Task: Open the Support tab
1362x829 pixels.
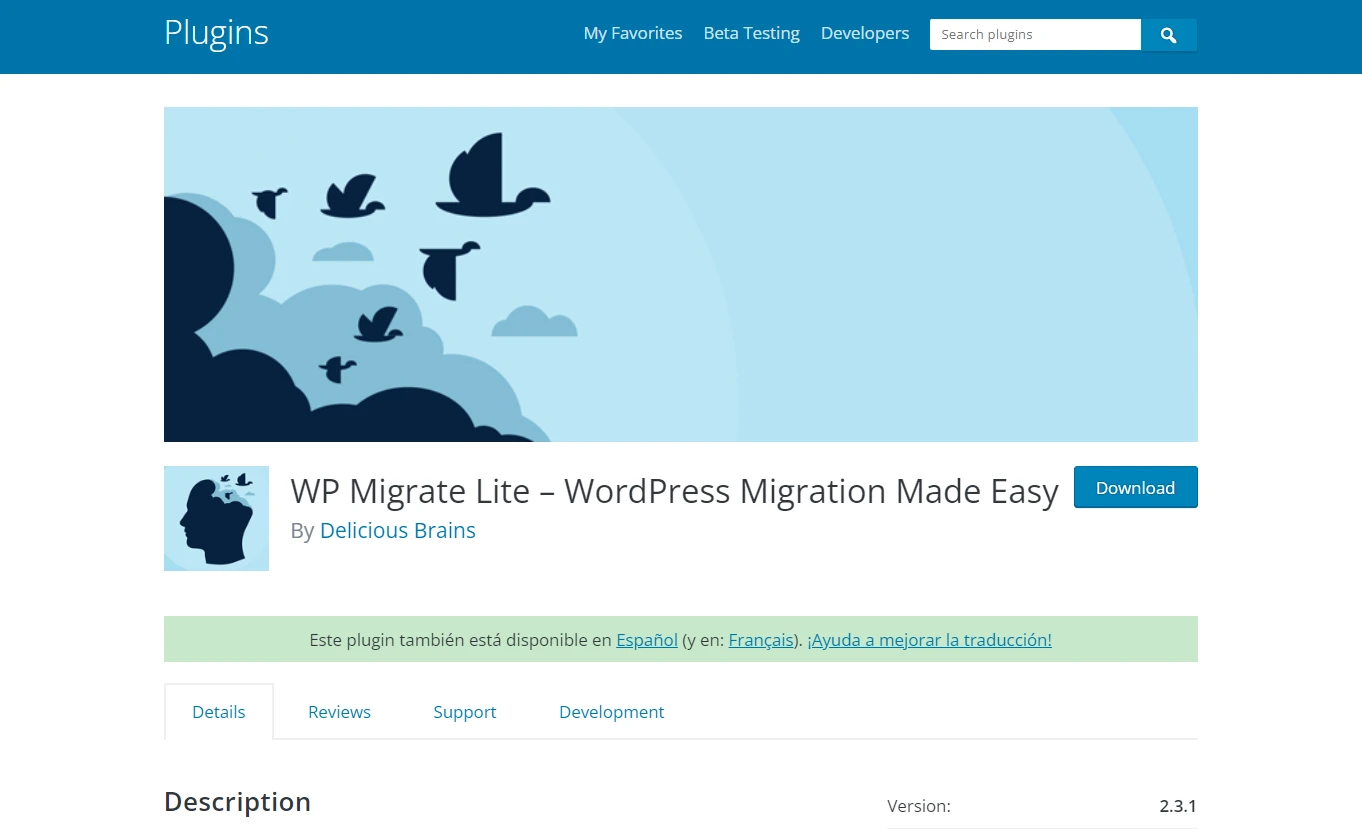Action: 464,712
